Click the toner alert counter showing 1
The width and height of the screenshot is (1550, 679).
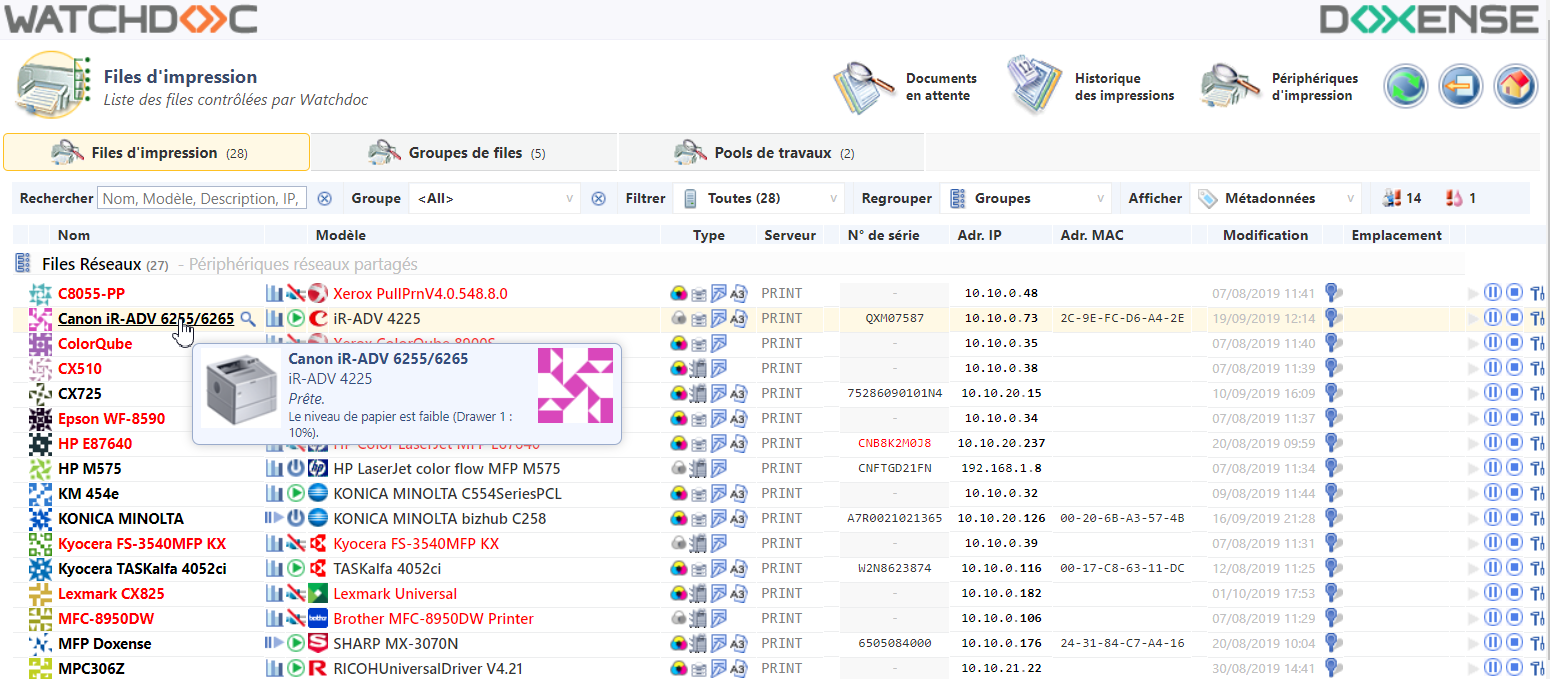pyautogui.click(x=1461, y=199)
